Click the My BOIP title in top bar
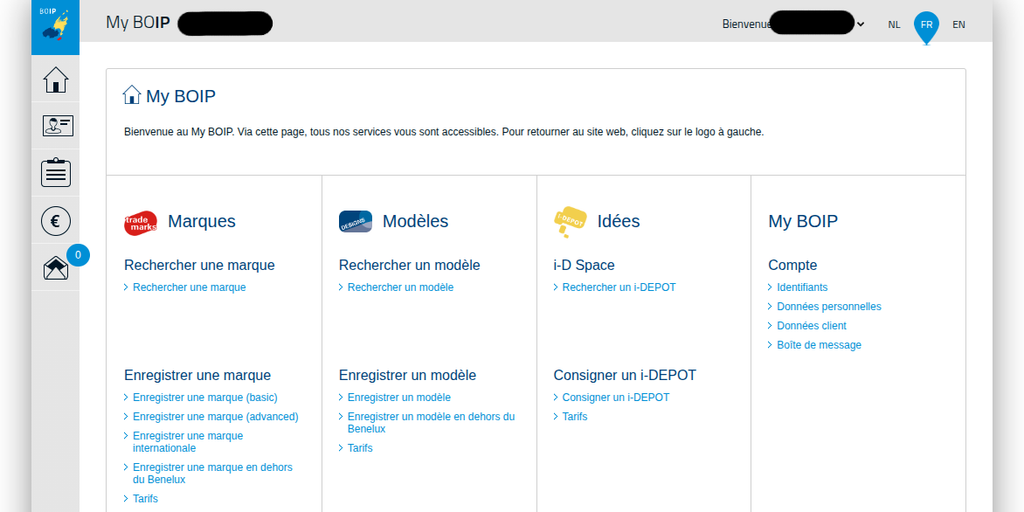The height and width of the screenshot is (512, 1024). (138, 23)
